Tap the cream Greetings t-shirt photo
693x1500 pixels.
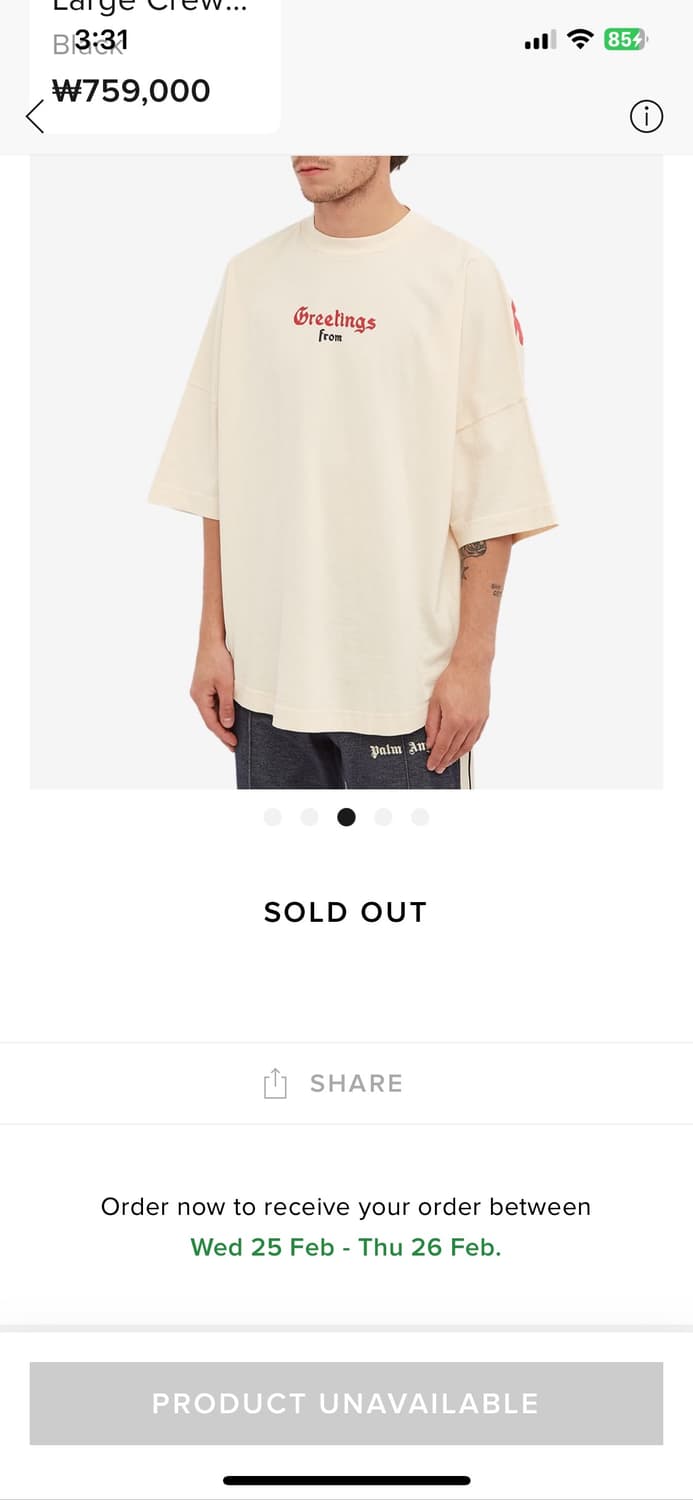point(346,472)
